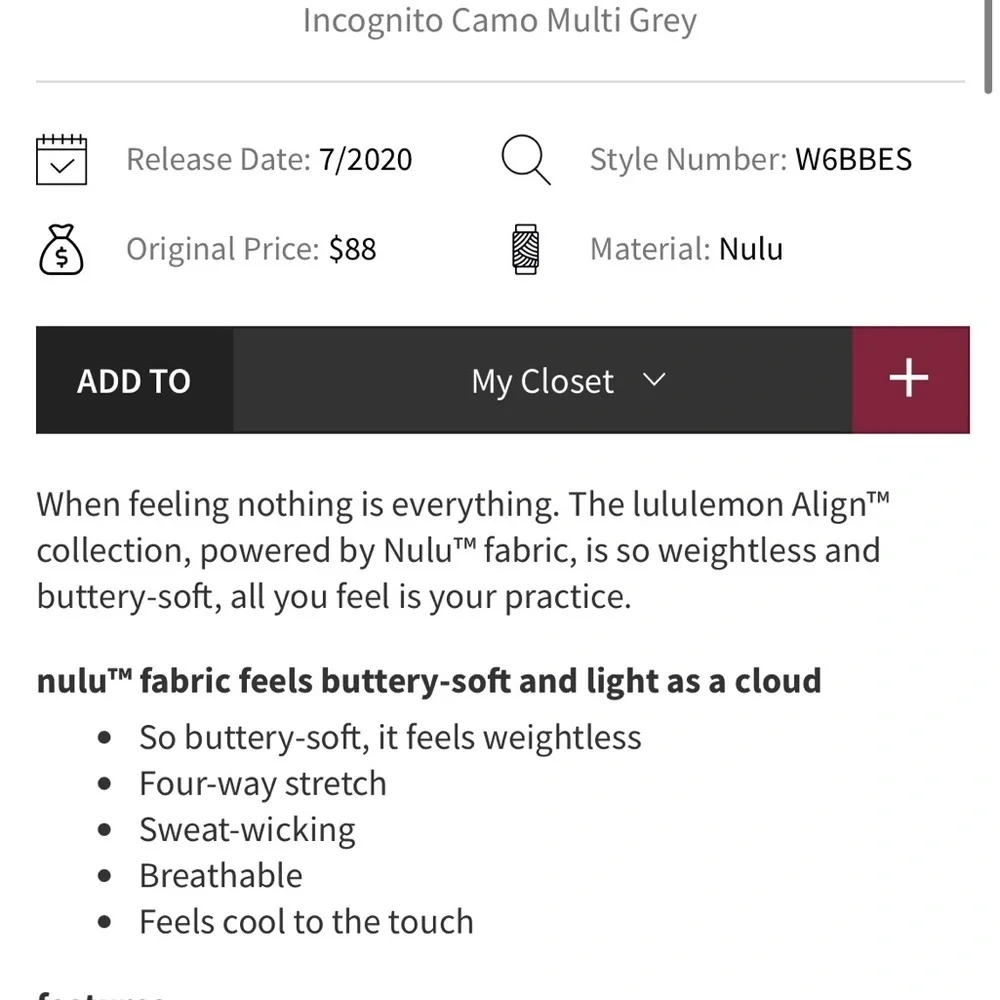Click the lululemon Align description paragraph
This screenshot has width=1000, height=1000.
click(x=463, y=550)
